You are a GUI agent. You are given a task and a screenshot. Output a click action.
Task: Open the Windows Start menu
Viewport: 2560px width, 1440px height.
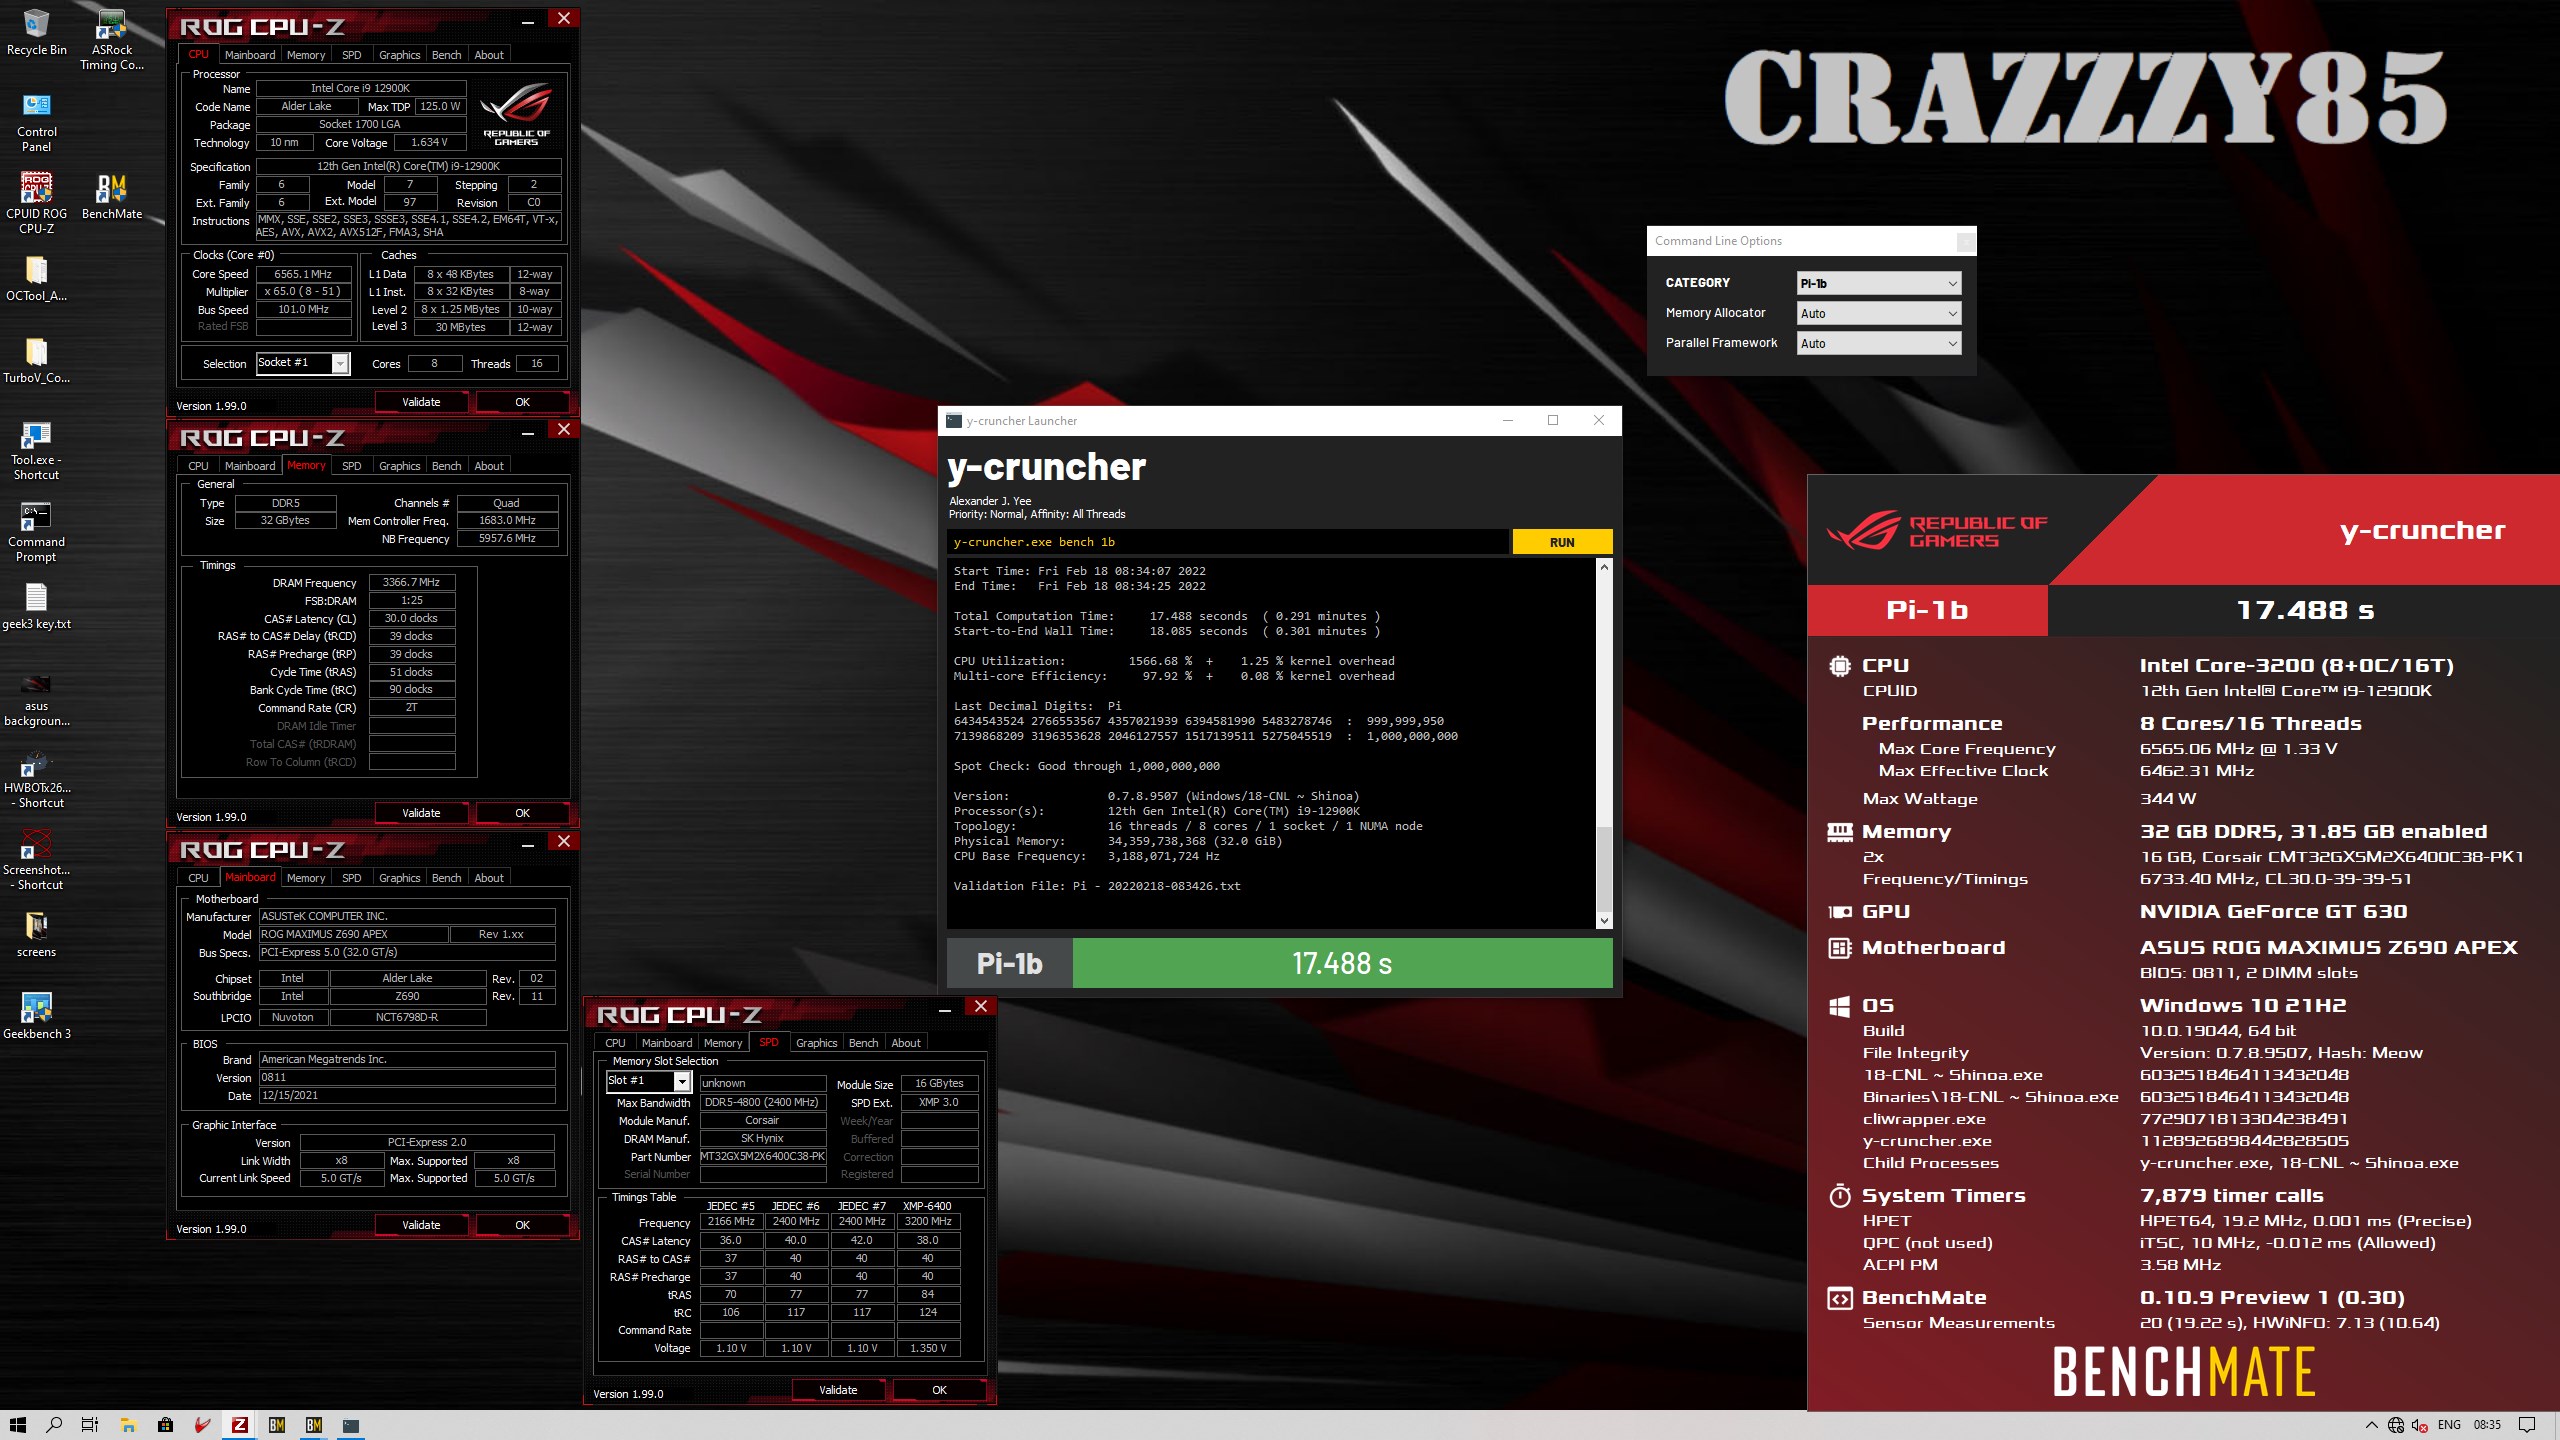(x=17, y=1425)
